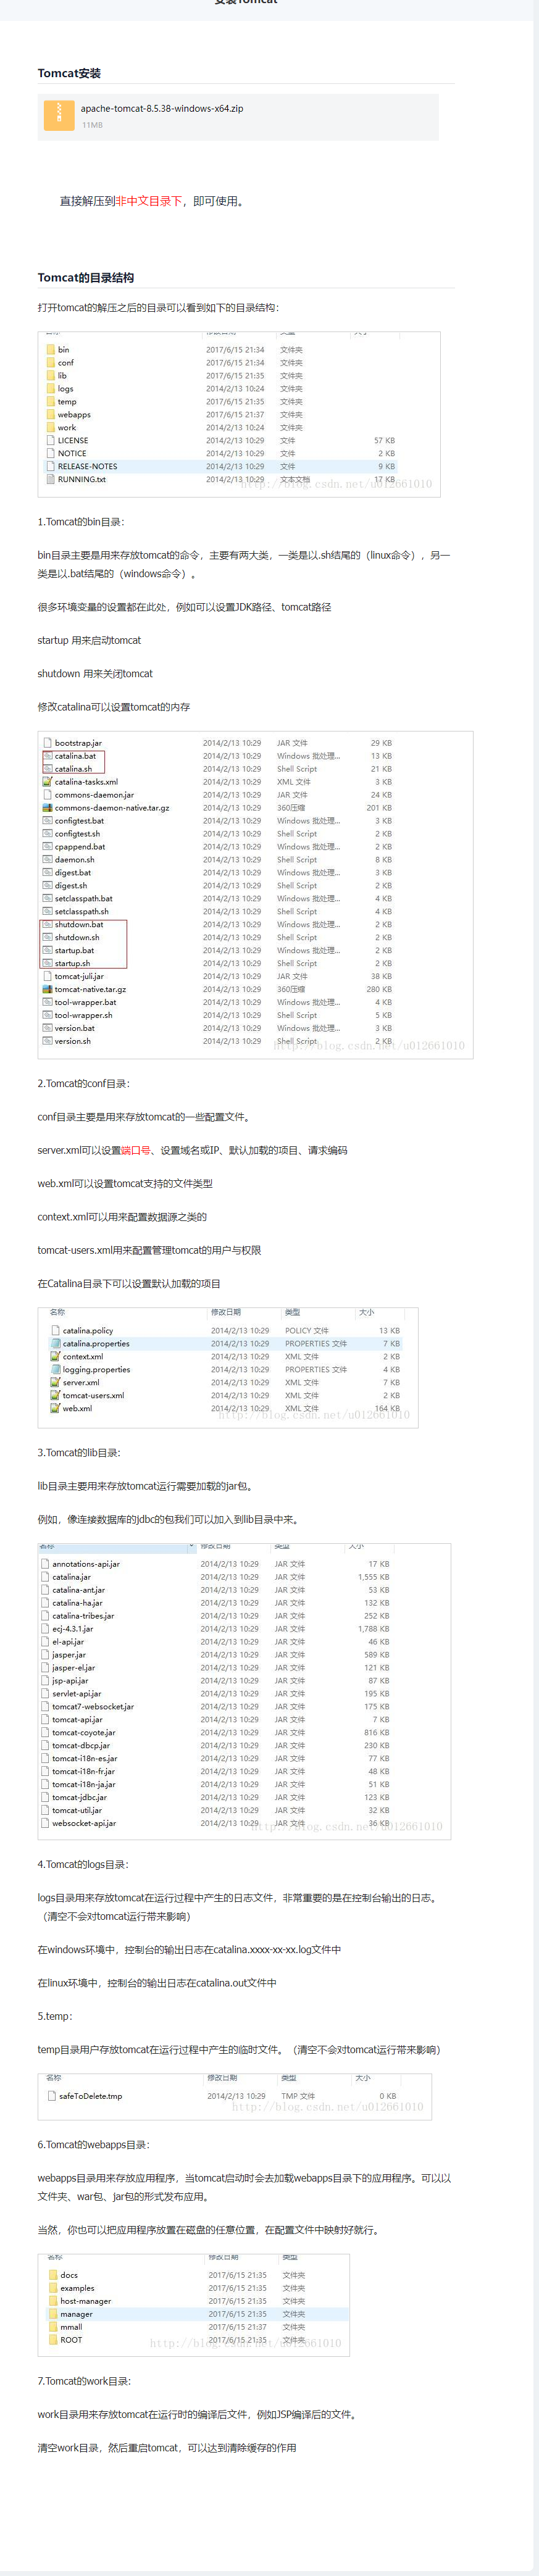Click the safeToDelete.tmp file name

coord(91,2097)
